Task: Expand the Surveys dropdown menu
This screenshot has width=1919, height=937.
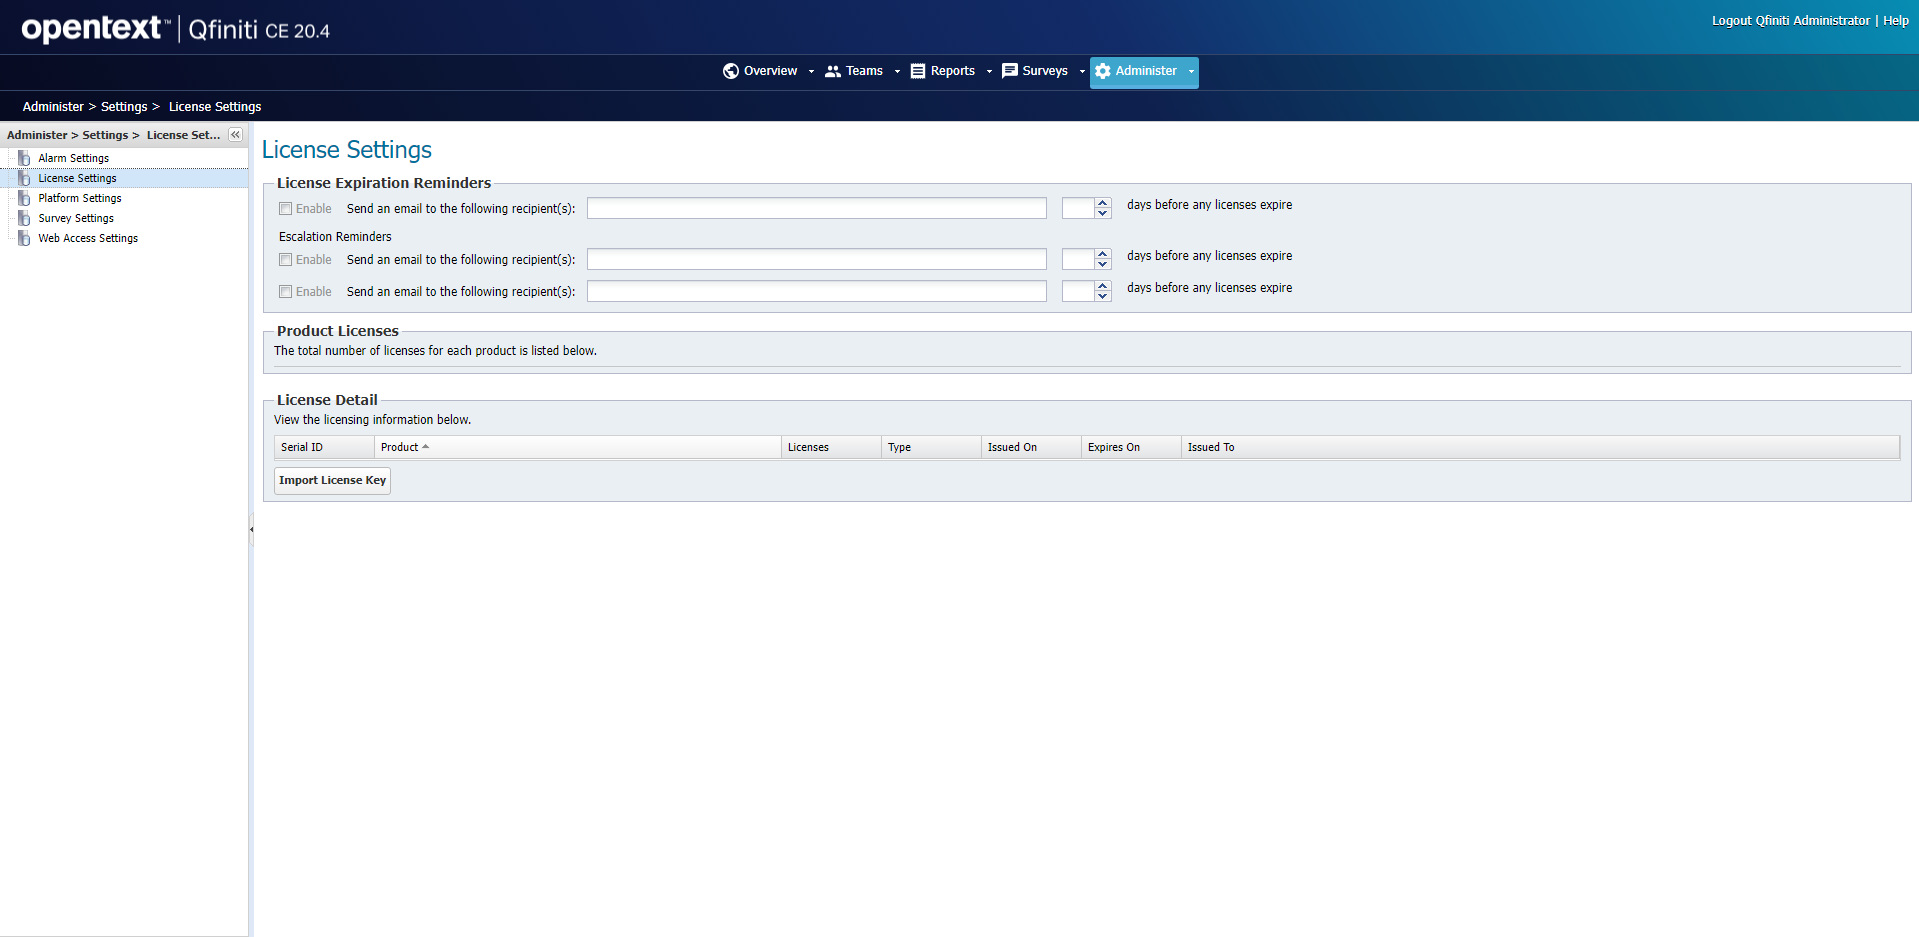Action: pyautogui.click(x=1081, y=71)
